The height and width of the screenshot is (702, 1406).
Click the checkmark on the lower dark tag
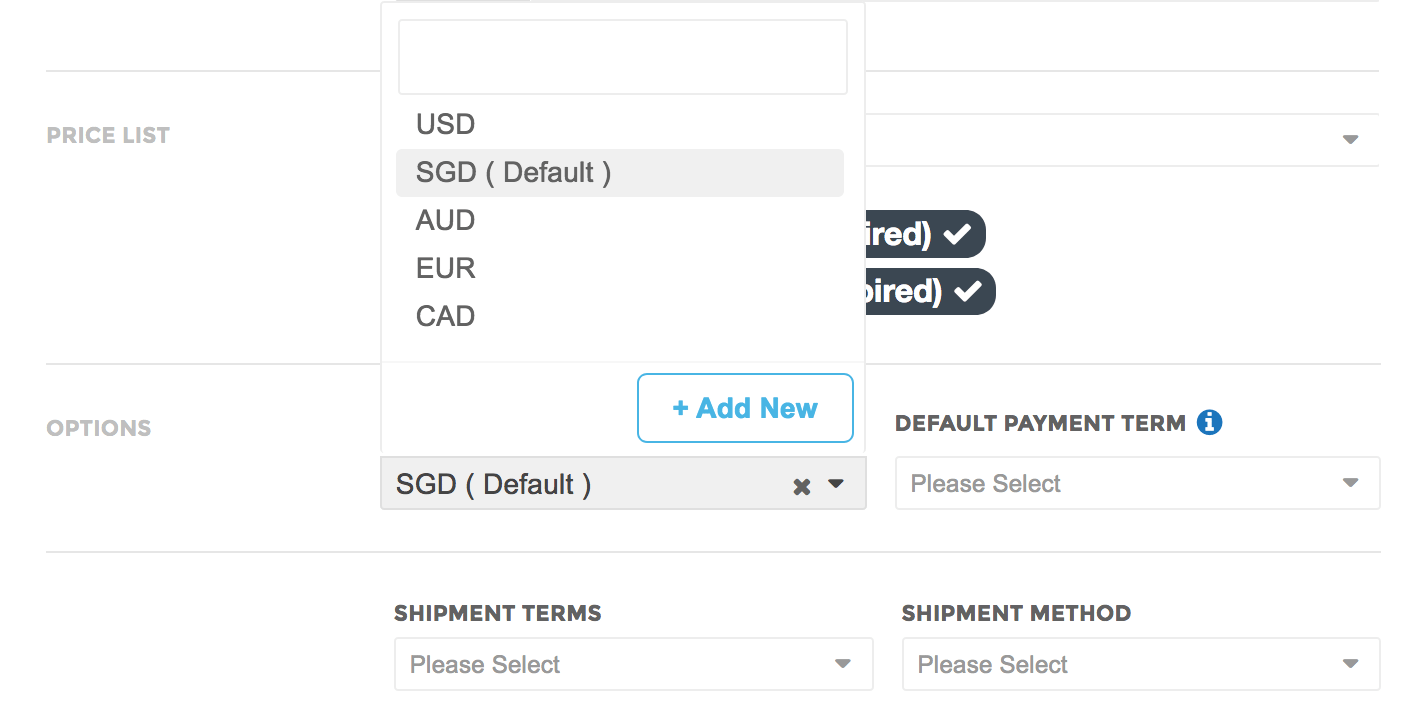[967, 291]
